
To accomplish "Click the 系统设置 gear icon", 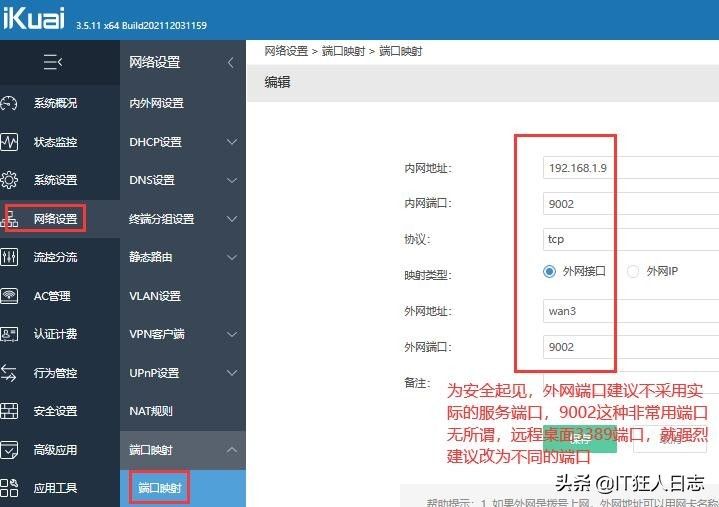I will tap(9, 180).
